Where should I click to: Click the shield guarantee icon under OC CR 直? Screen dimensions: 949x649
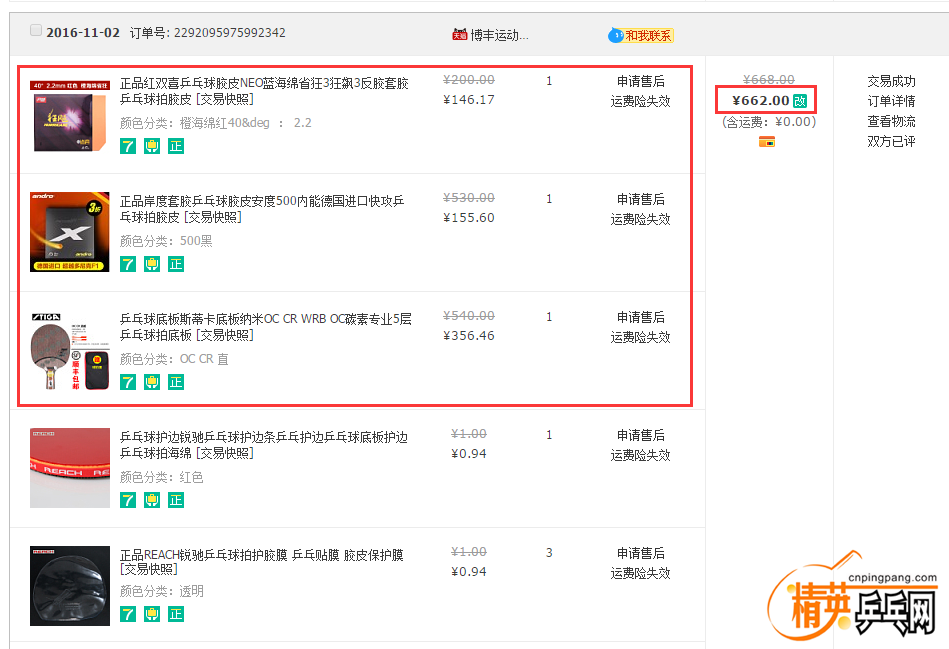[x=152, y=382]
